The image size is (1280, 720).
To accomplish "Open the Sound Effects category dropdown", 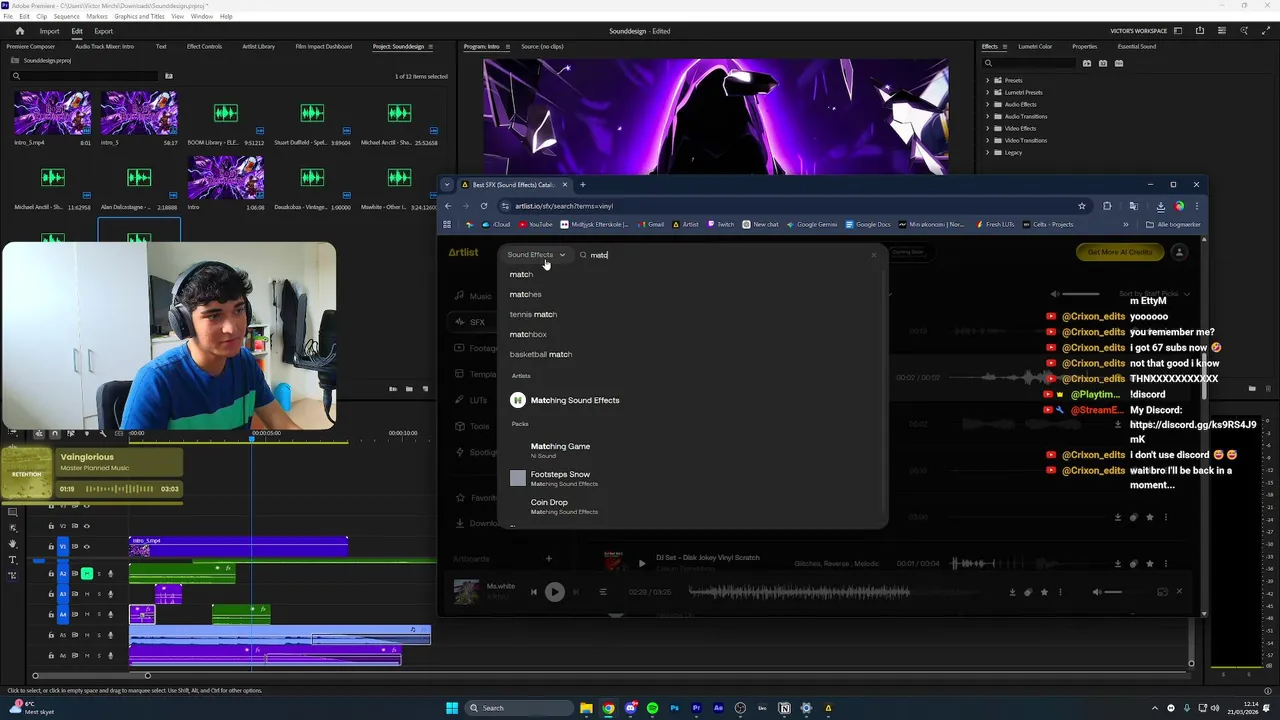I will [x=536, y=255].
